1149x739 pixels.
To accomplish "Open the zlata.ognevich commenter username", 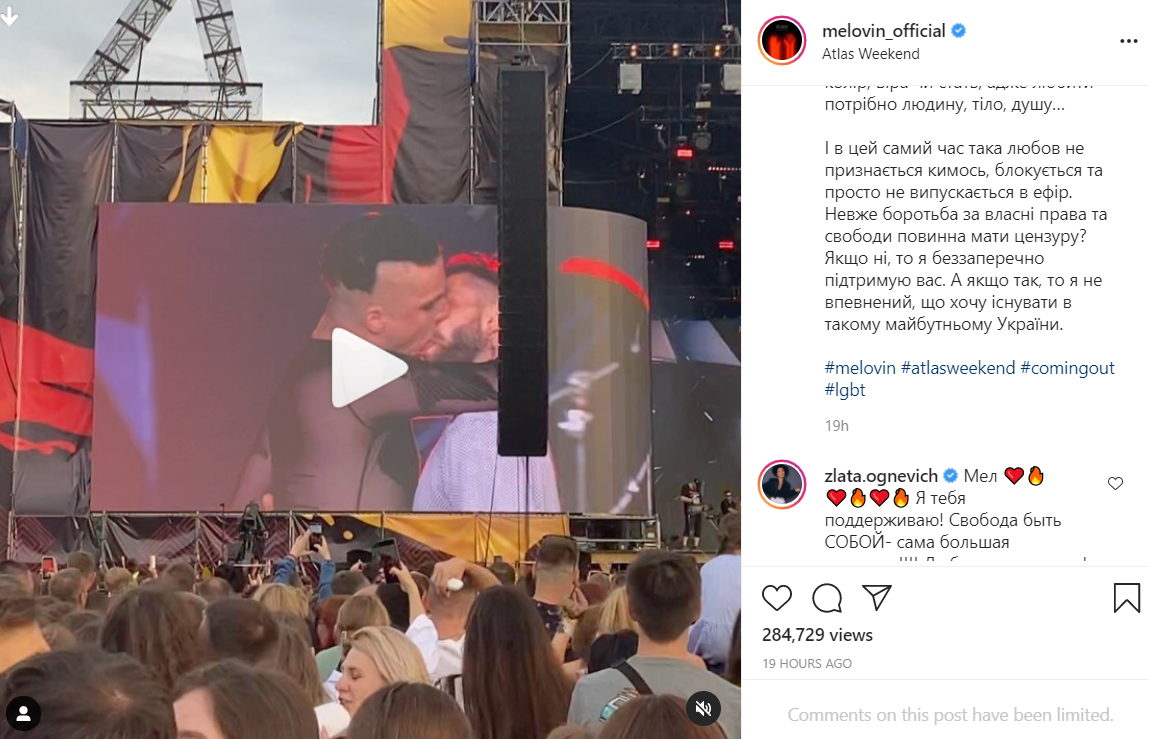I will pos(881,476).
